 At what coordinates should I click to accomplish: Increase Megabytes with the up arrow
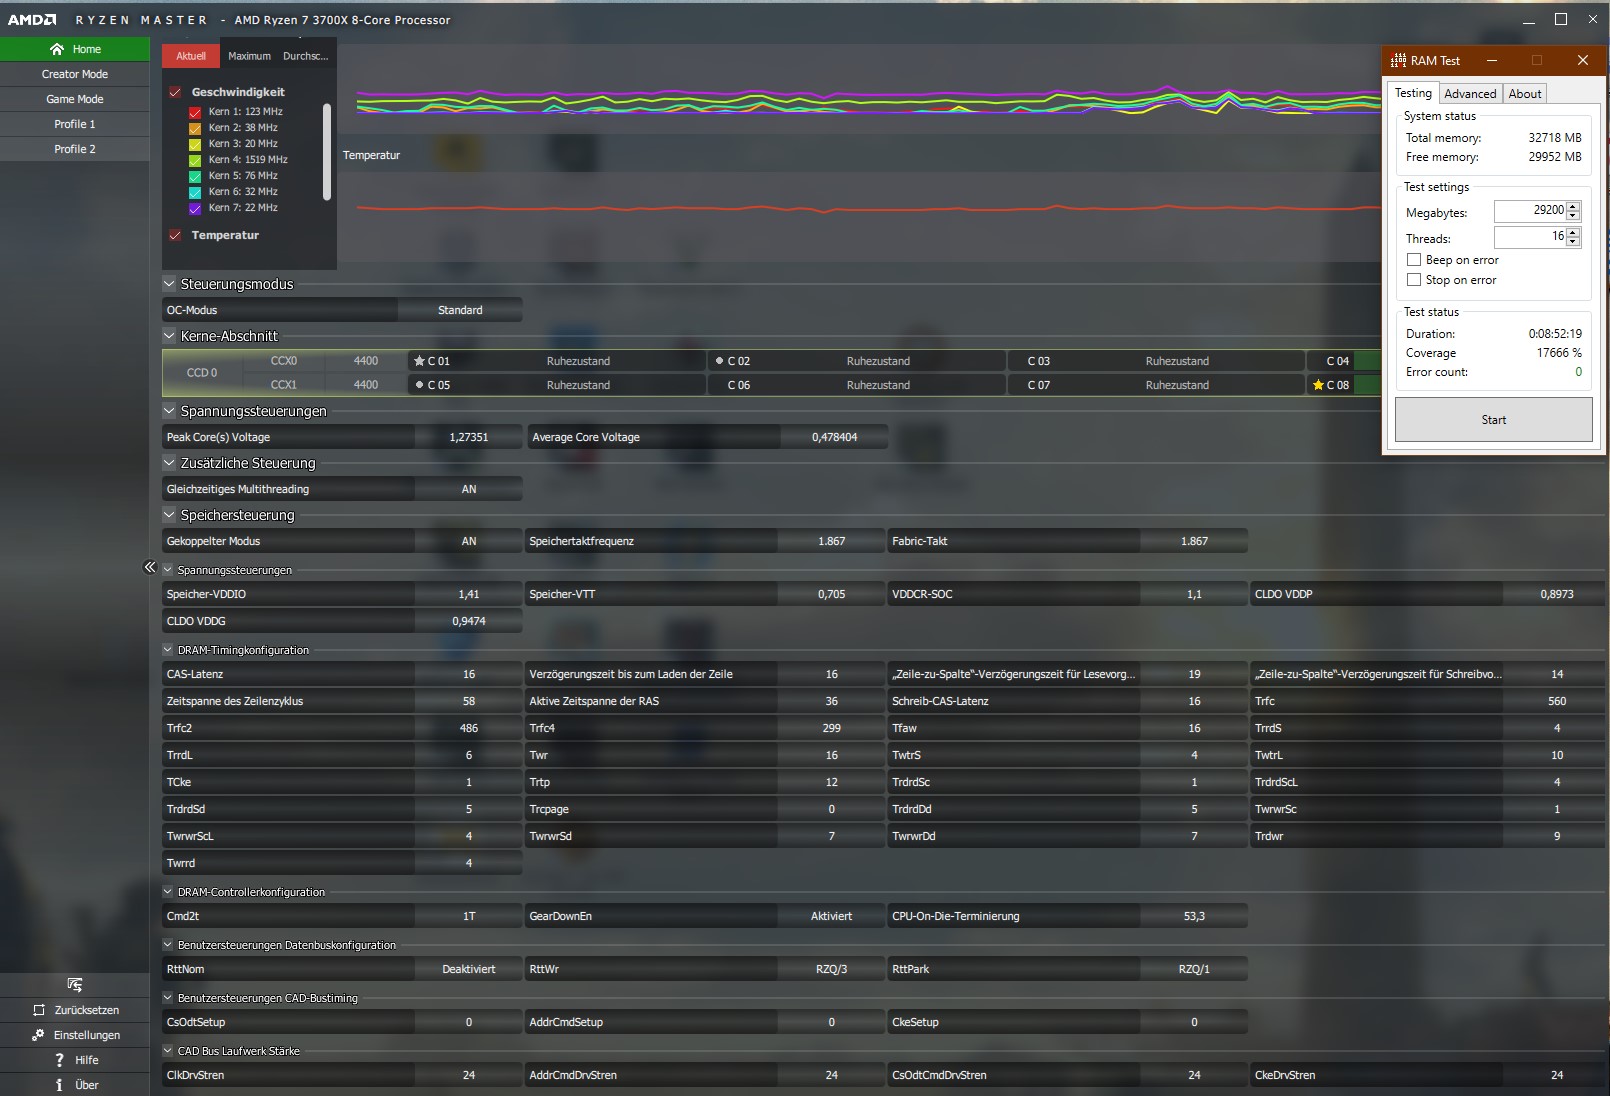(1573, 206)
